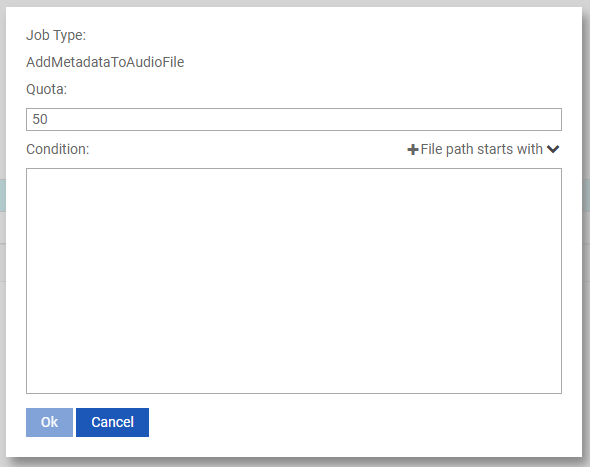This screenshot has width=590, height=467.
Task: Click the dimmed page area below the dialog
Action: (295, 462)
